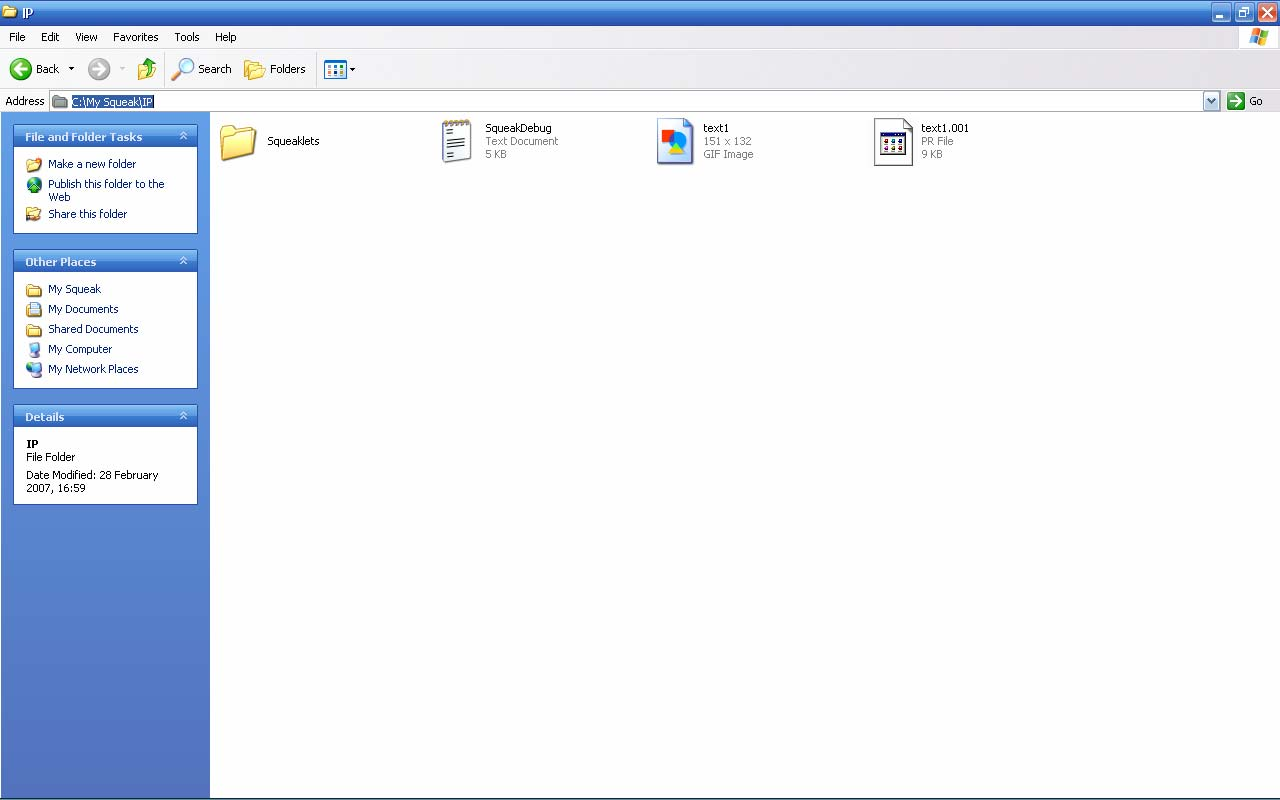Open the Favorites menu
Screen dimensions: 1280x800
[135, 37]
